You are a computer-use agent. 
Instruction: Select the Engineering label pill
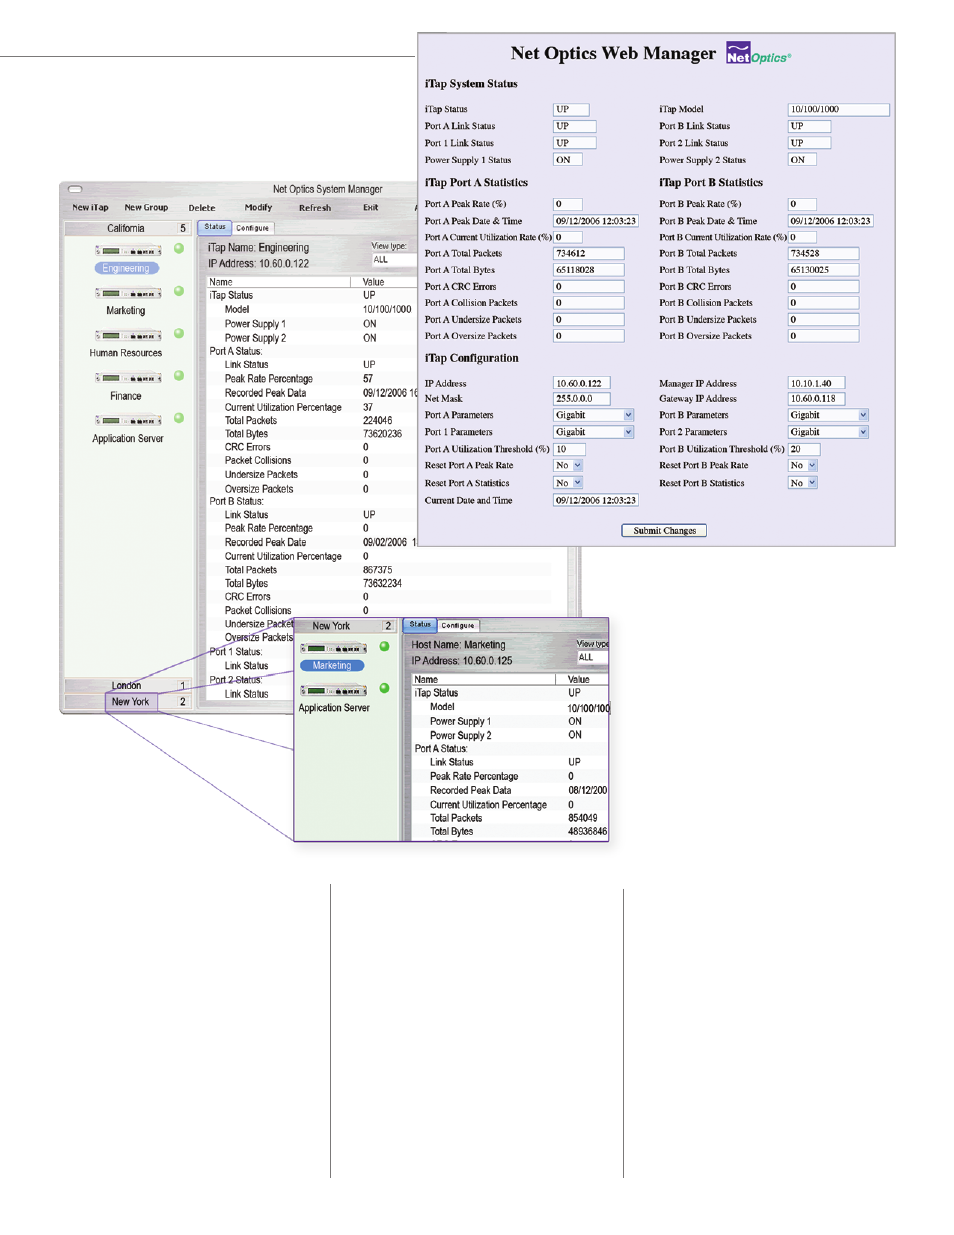(x=126, y=268)
